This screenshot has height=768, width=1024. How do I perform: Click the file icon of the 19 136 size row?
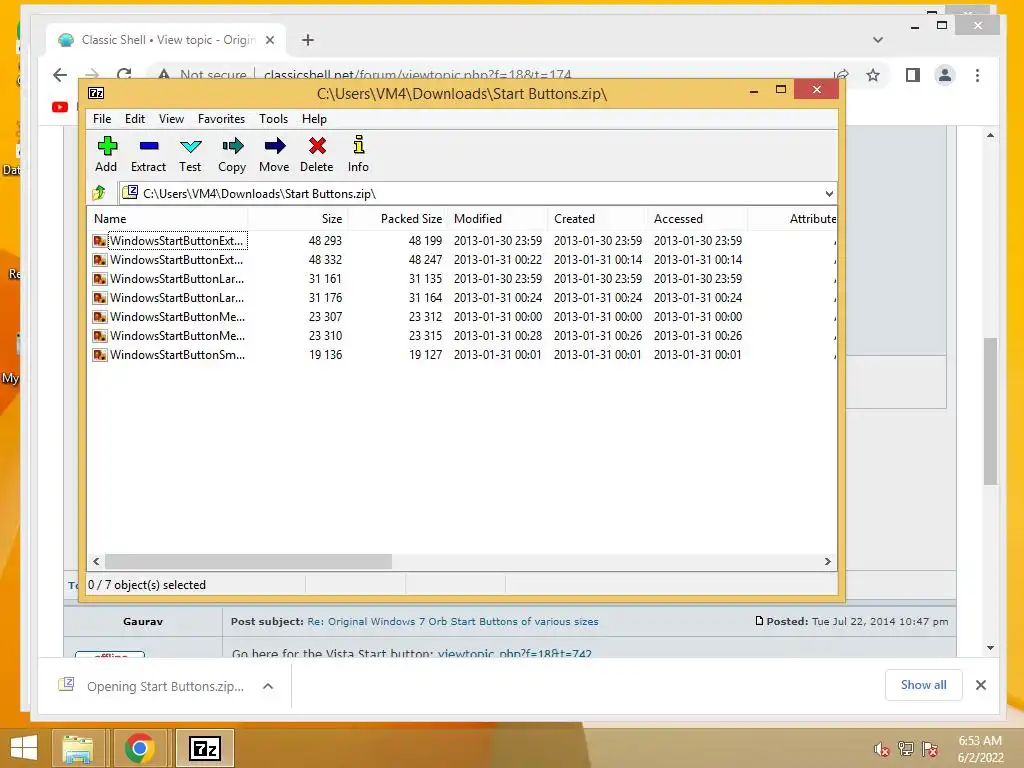(99, 355)
